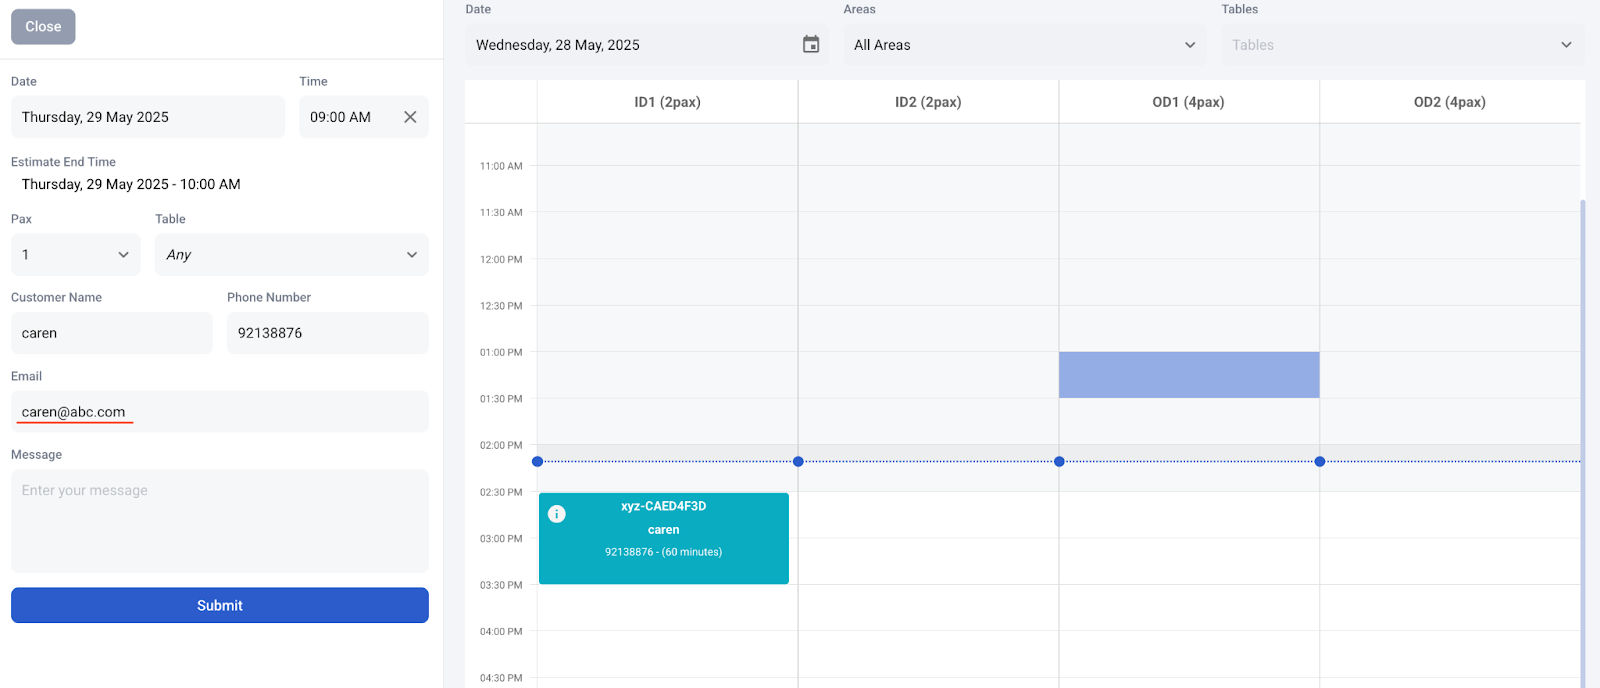The width and height of the screenshot is (1600, 688).
Task: Click the Customer Name field
Action: 112,333
